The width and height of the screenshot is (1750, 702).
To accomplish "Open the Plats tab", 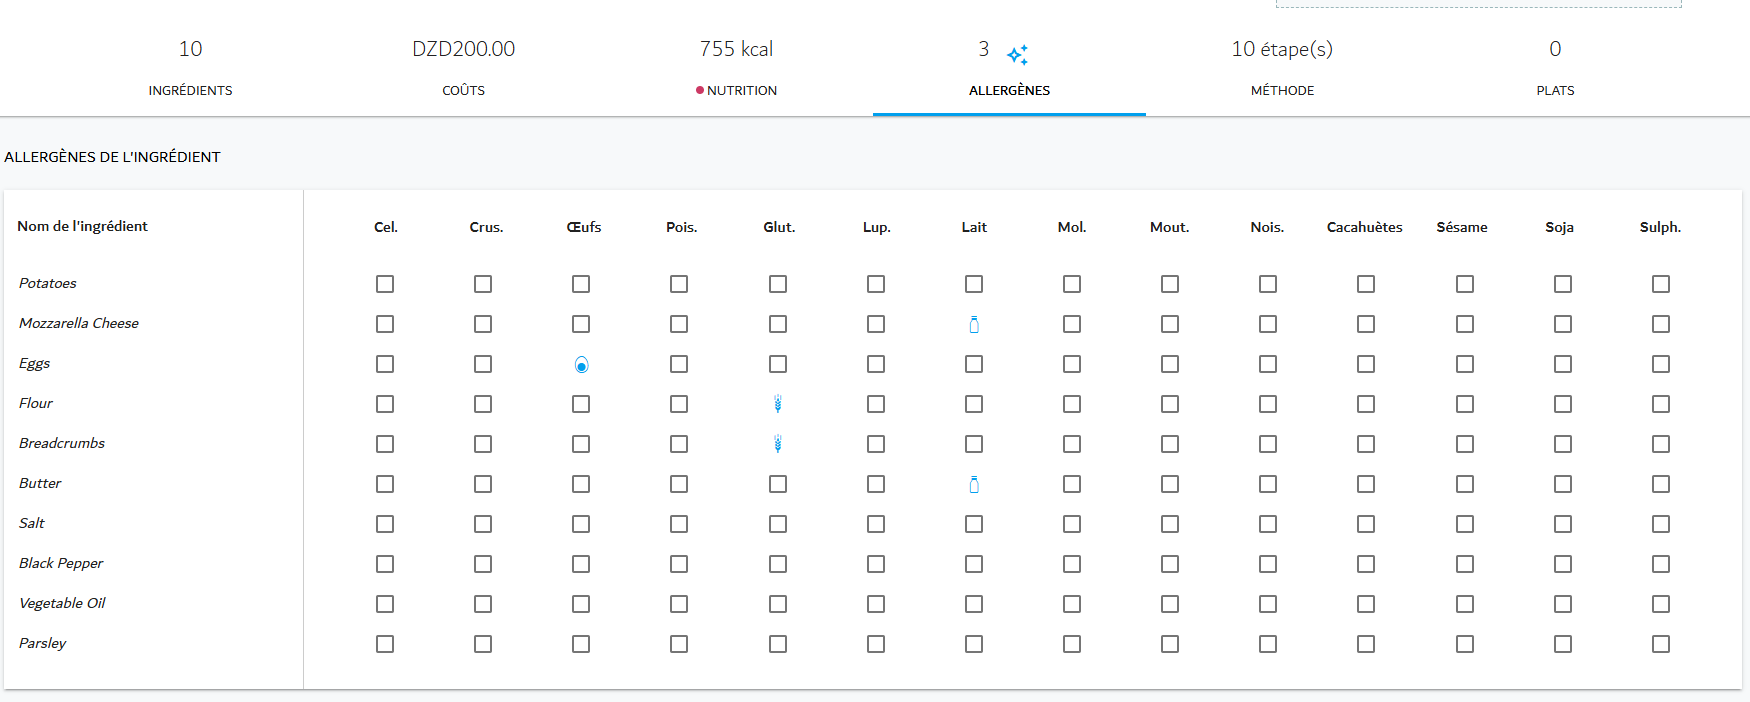I will [1555, 68].
